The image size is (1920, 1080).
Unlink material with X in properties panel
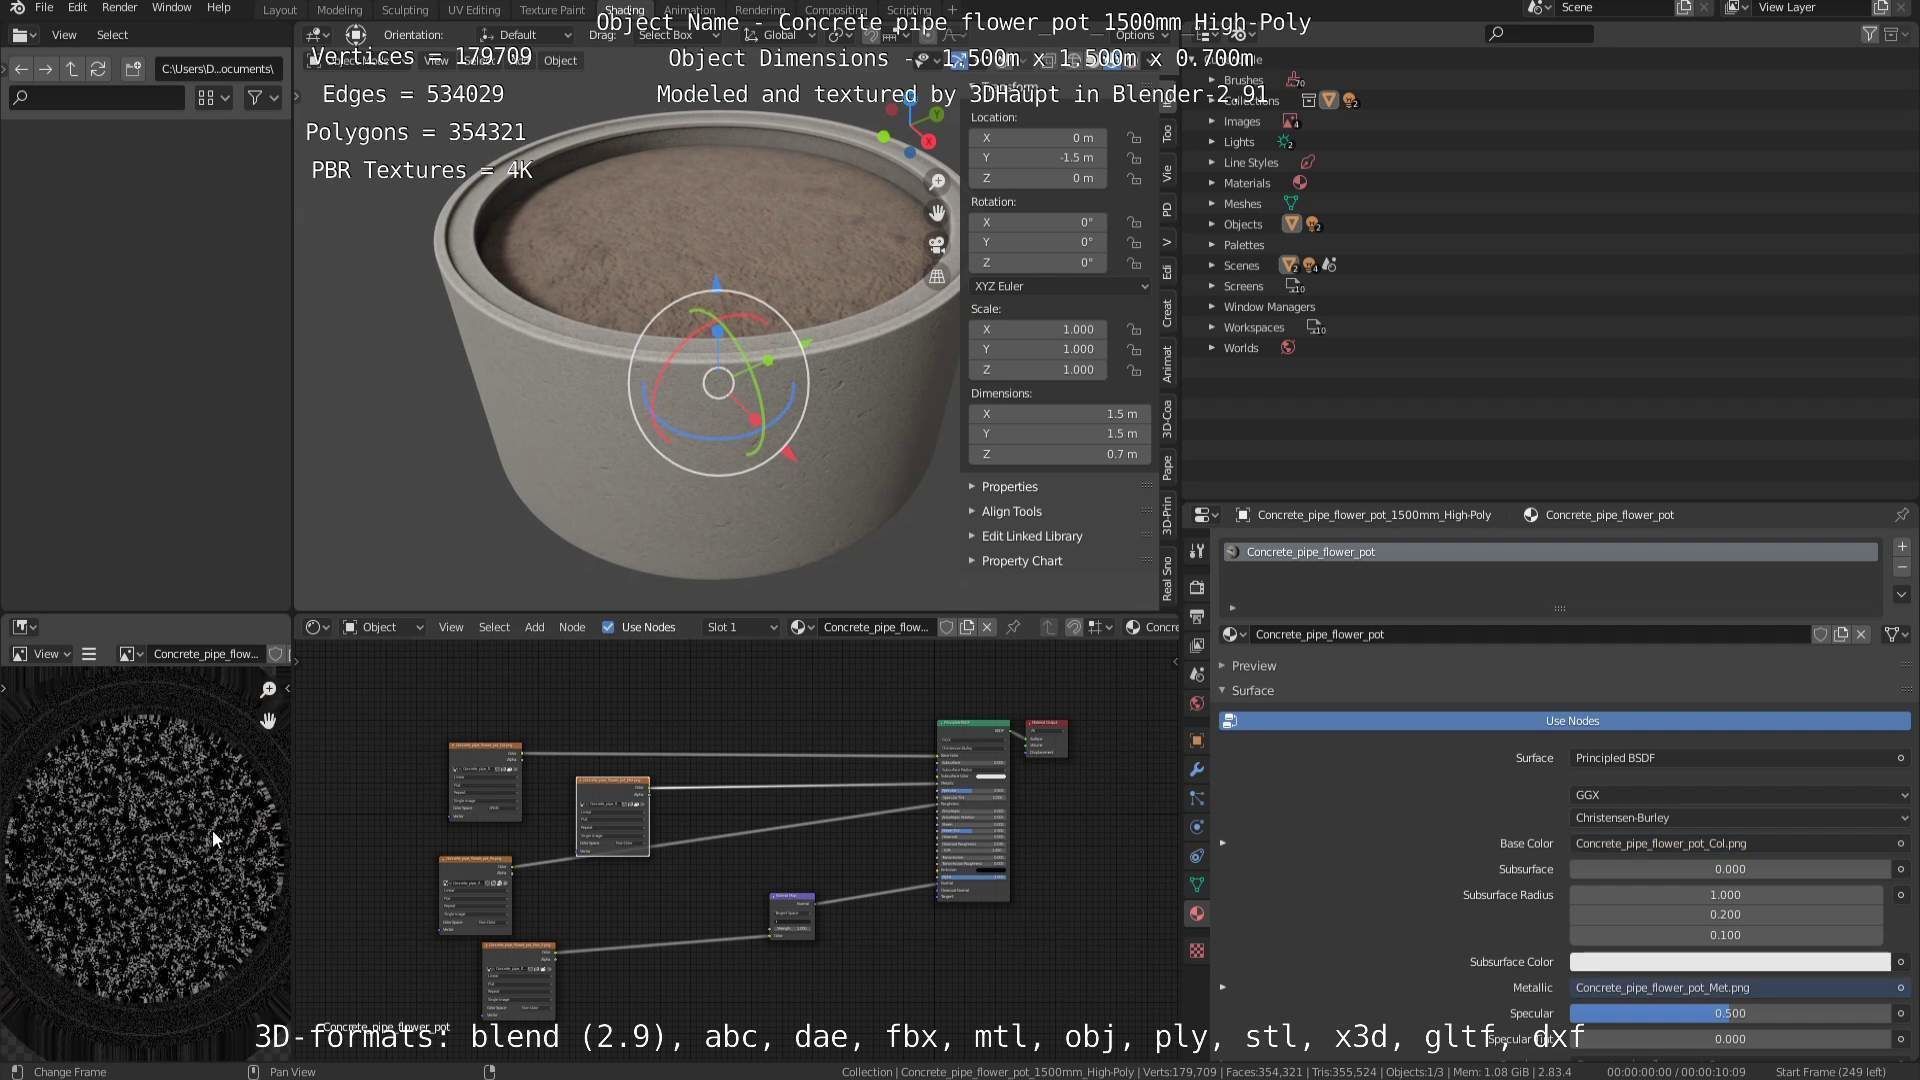pyautogui.click(x=1861, y=634)
